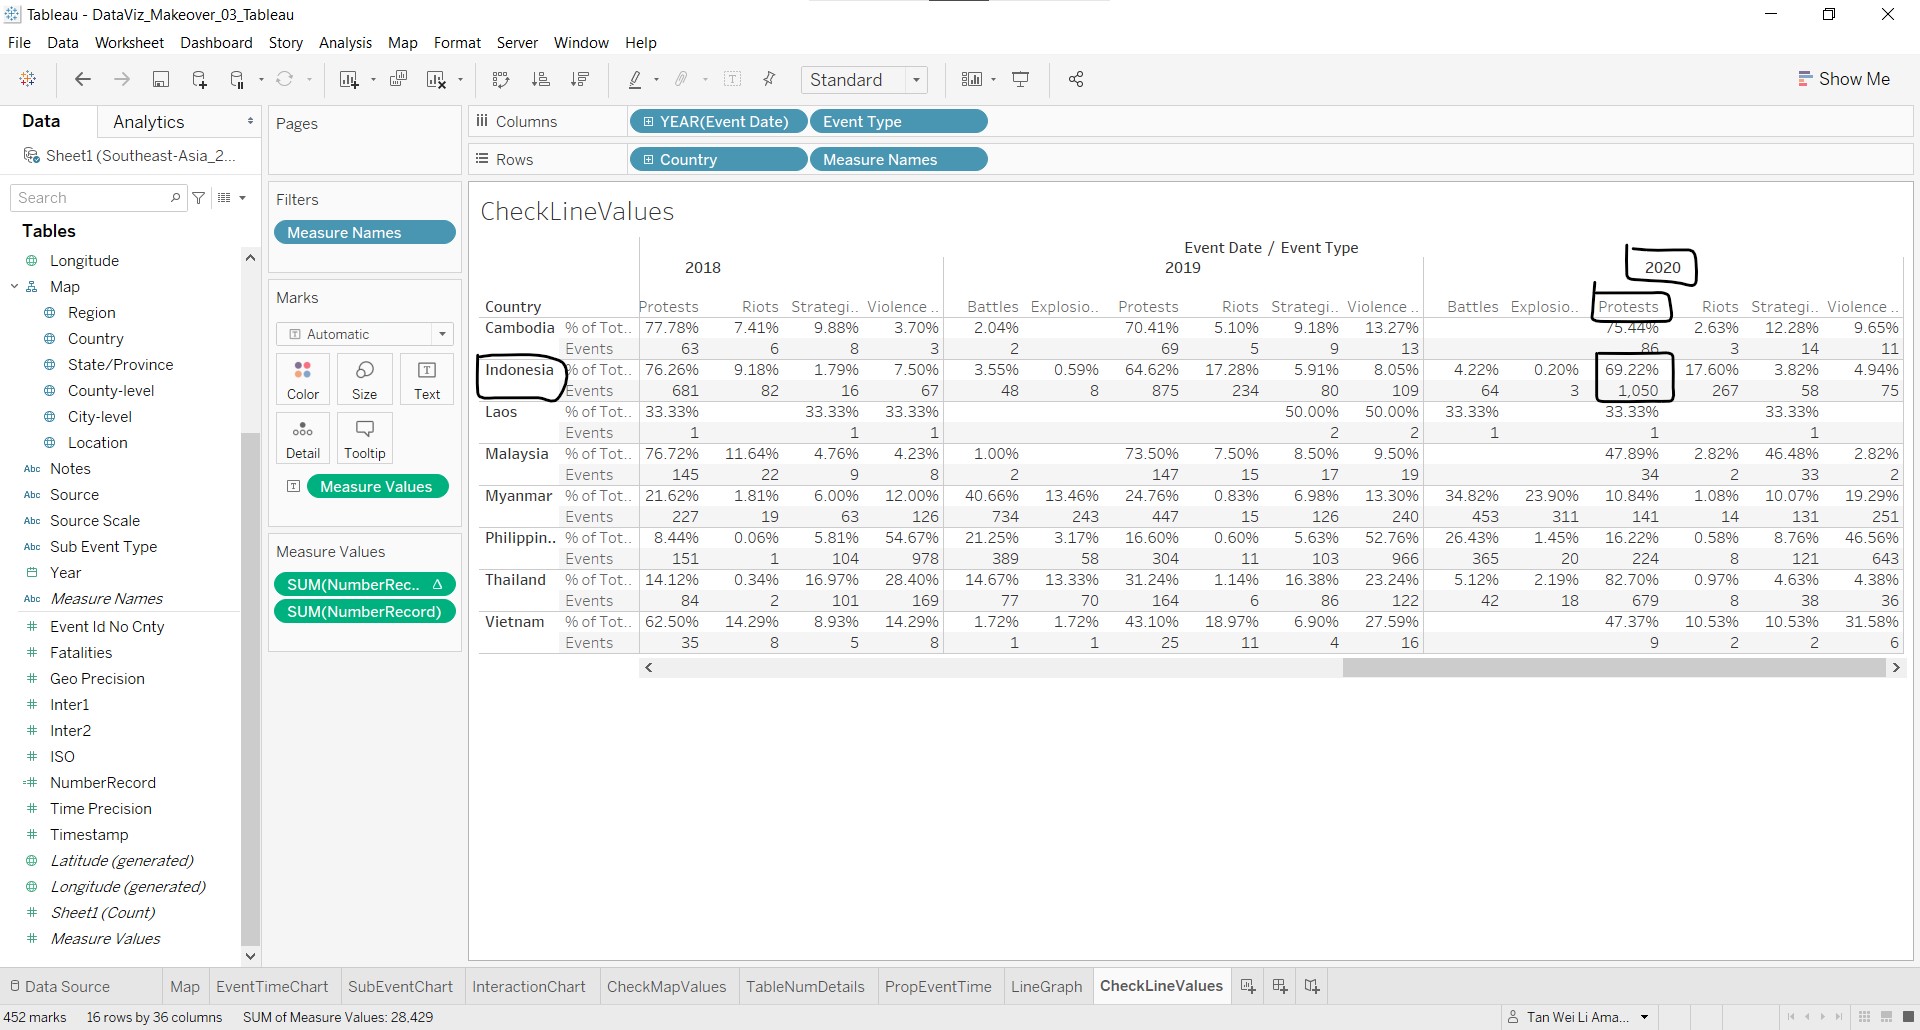1920x1030 pixels.
Task: Click the Swap Rows and Columns icon
Action: coord(501,80)
